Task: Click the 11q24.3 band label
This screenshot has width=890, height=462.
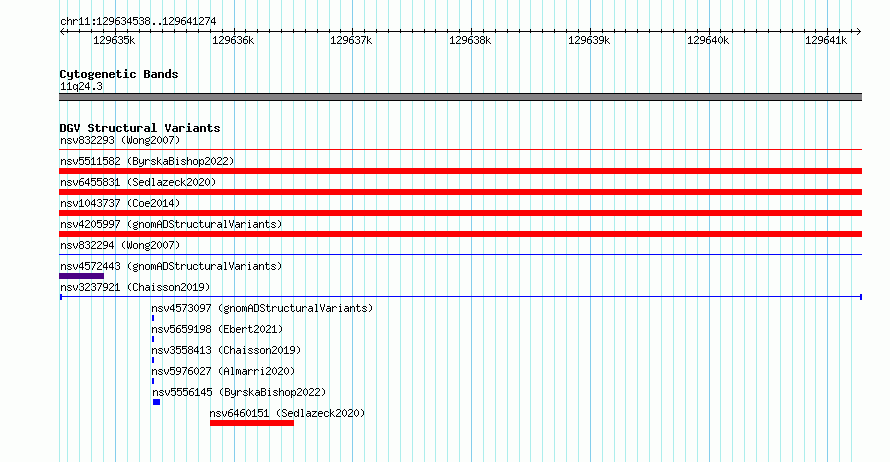Action: click(x=81, y=86)
